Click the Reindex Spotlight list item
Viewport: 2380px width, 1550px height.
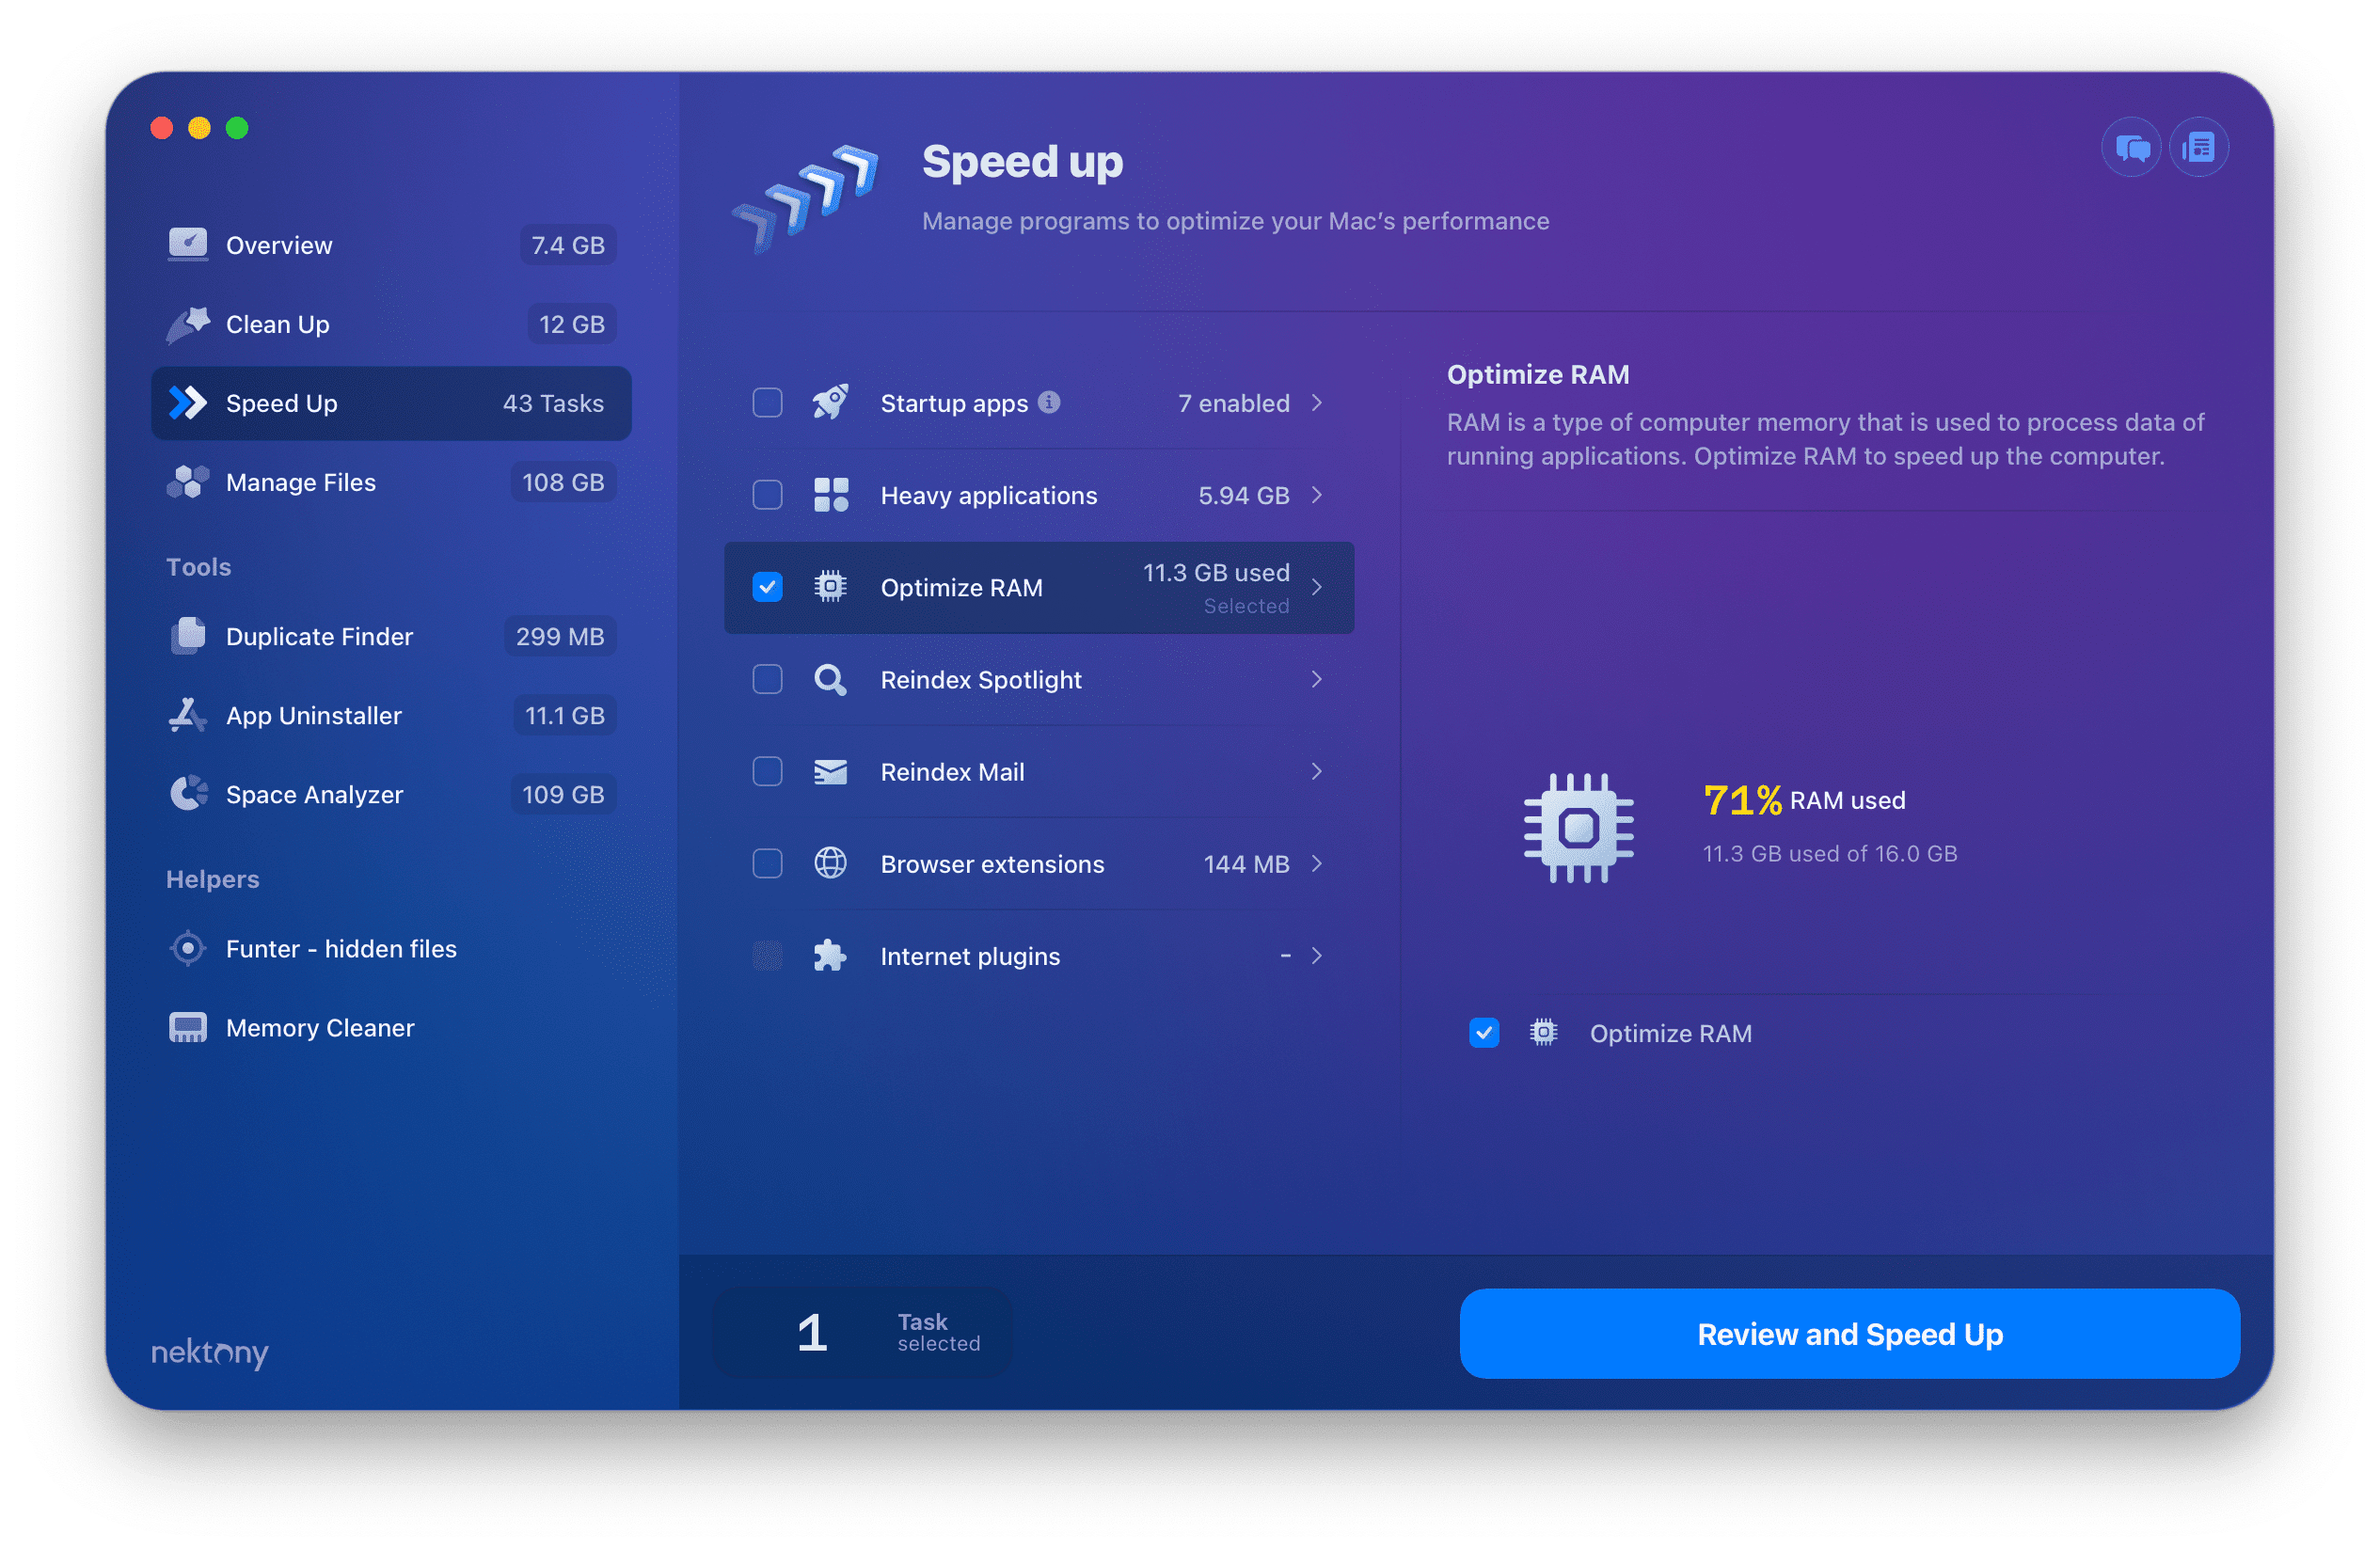[x=1034, y=678]
